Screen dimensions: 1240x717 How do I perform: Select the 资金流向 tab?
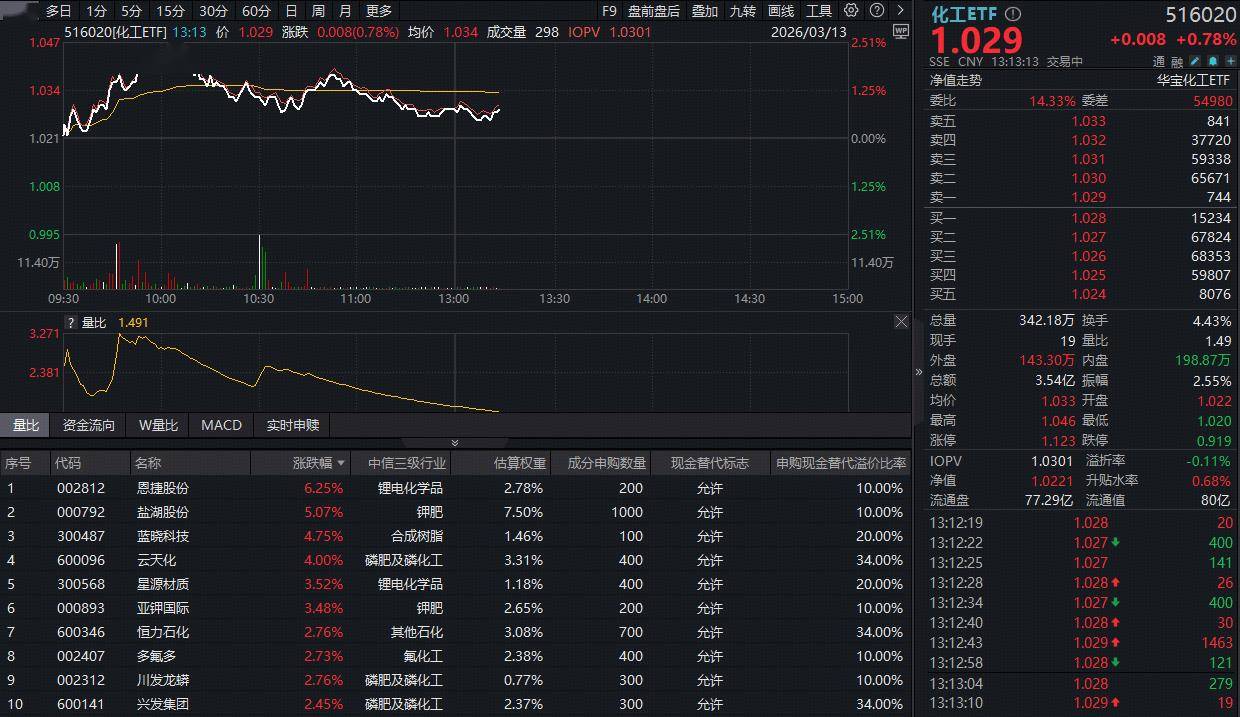tap(88, 425)
